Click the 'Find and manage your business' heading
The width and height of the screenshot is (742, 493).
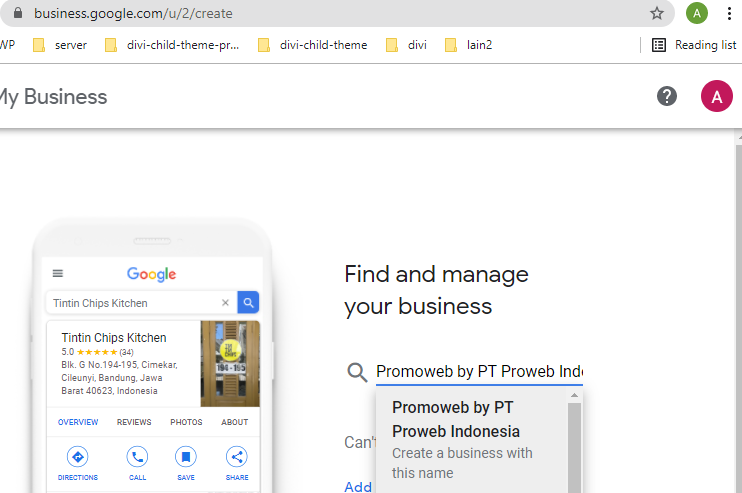[436, 290]
